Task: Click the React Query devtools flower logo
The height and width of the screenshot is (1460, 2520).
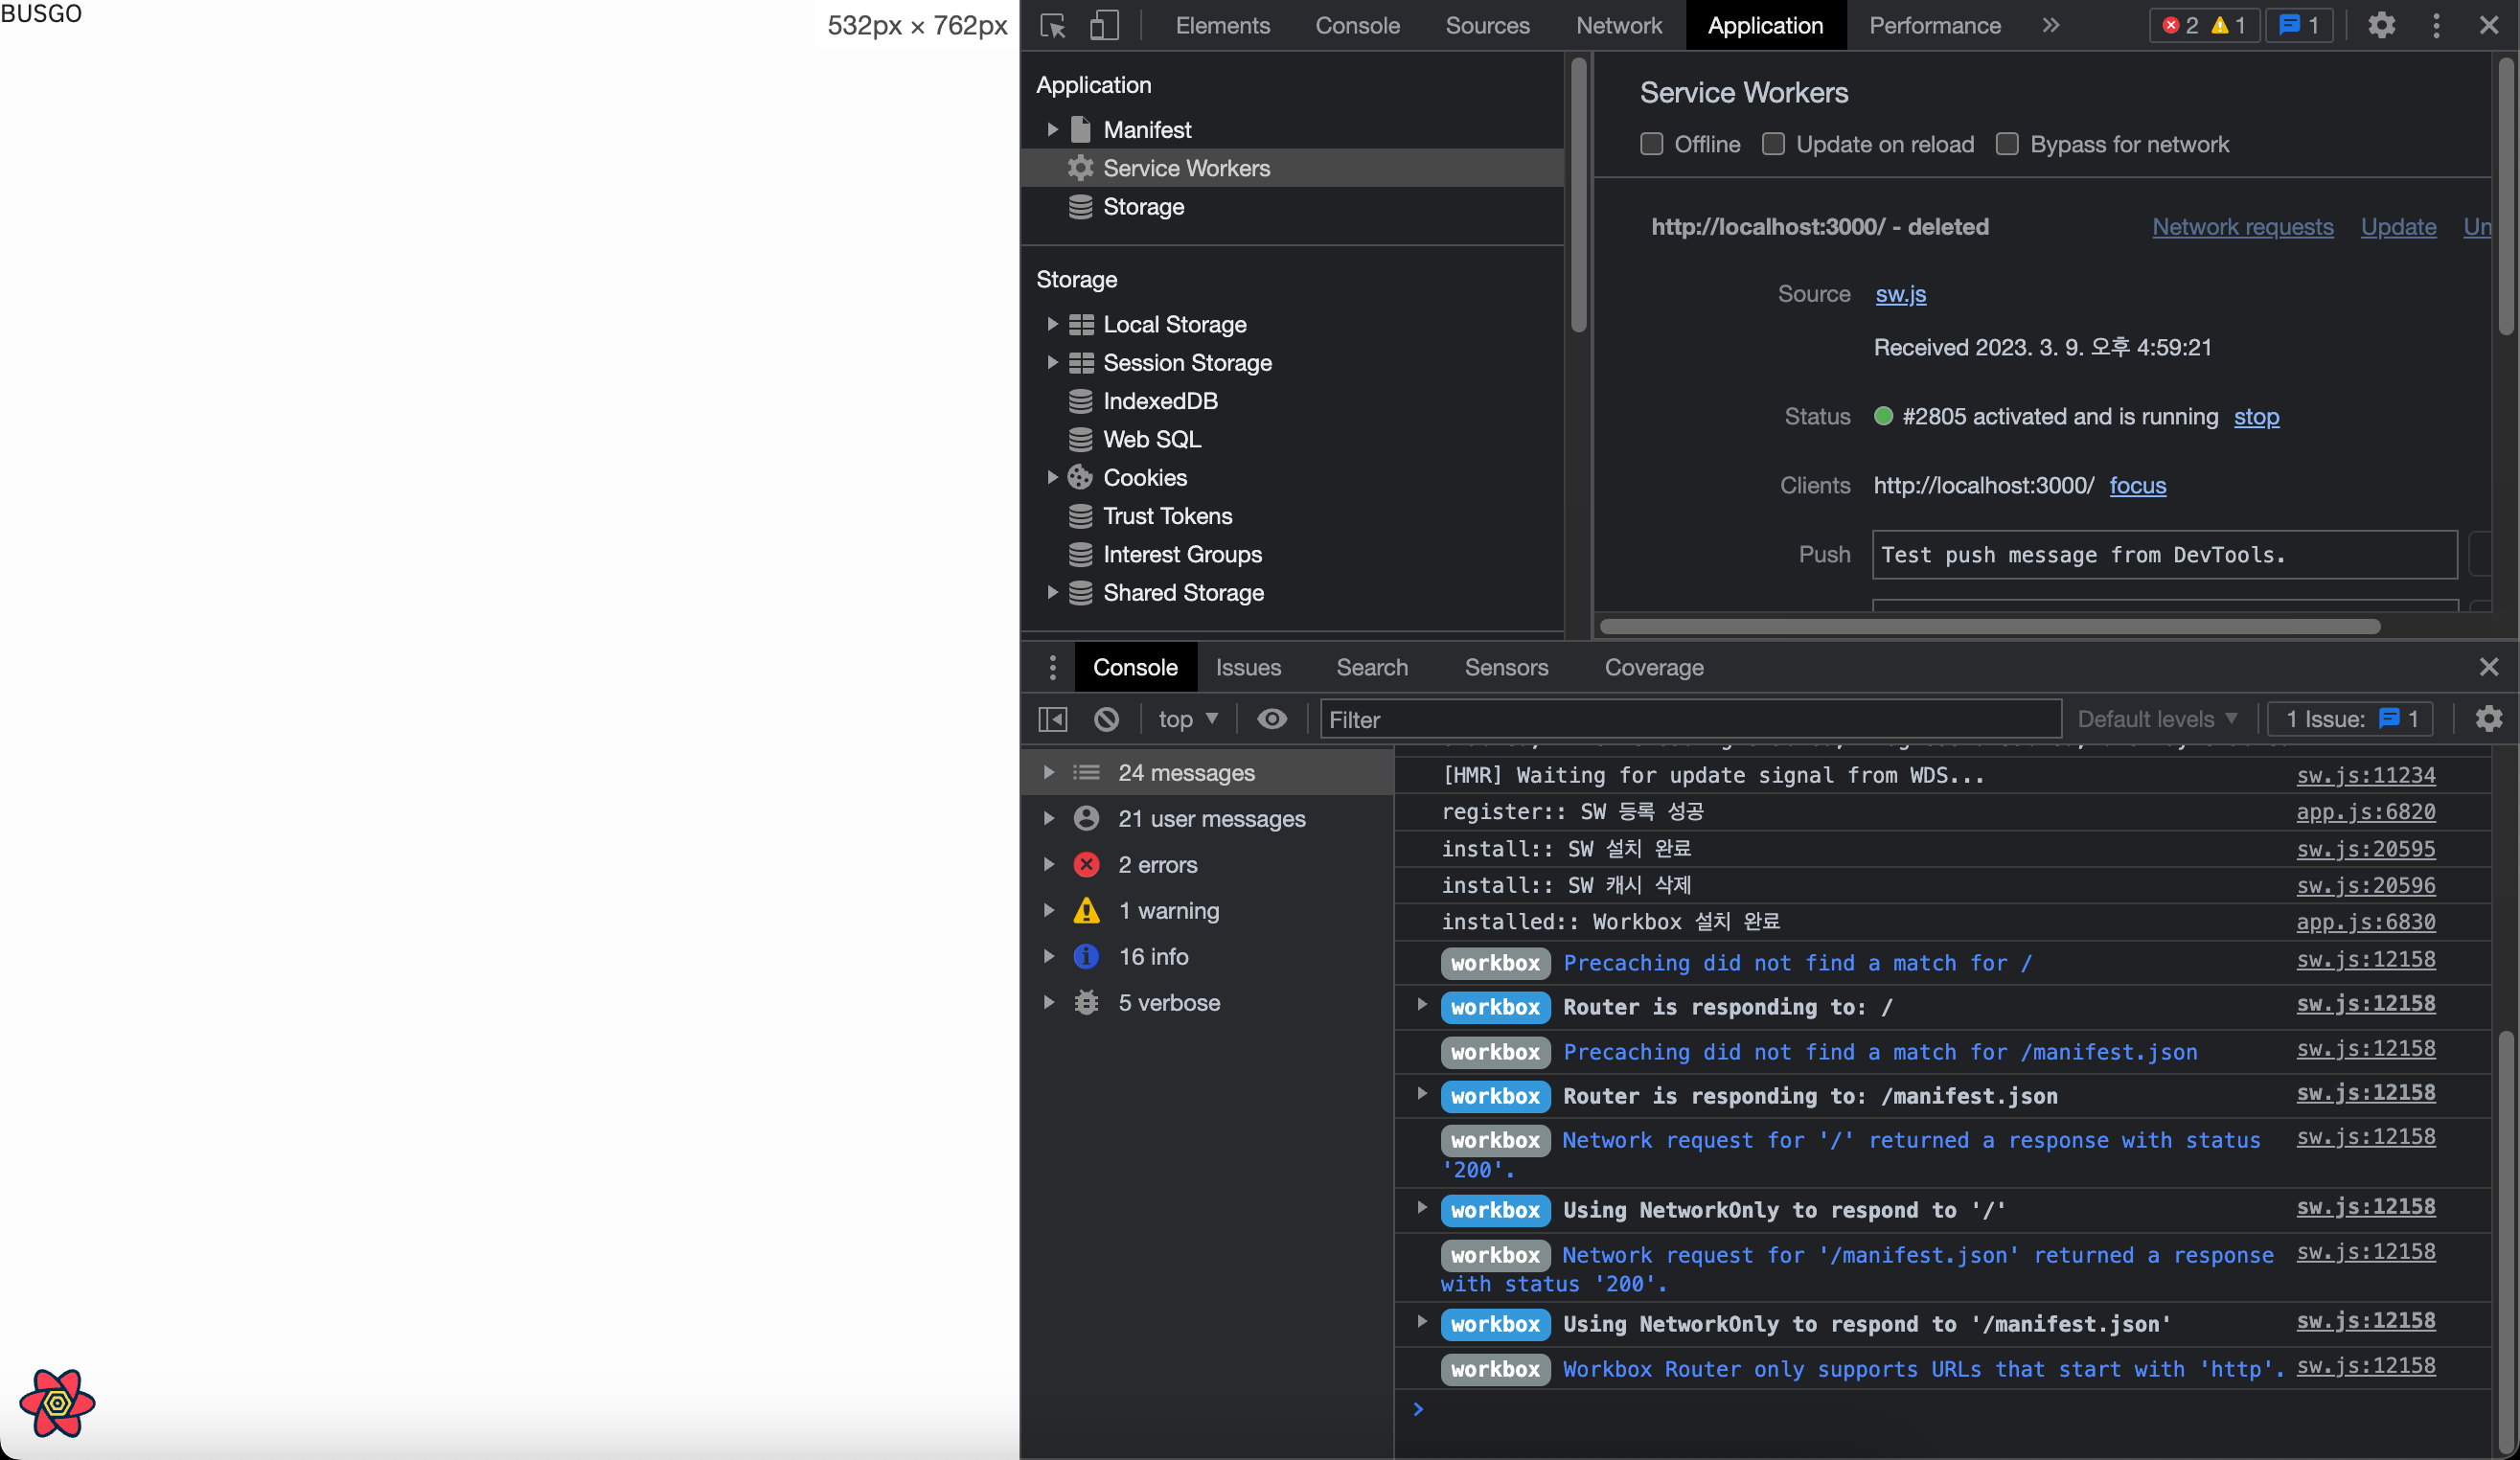Action: click(x=57, y=1403)
